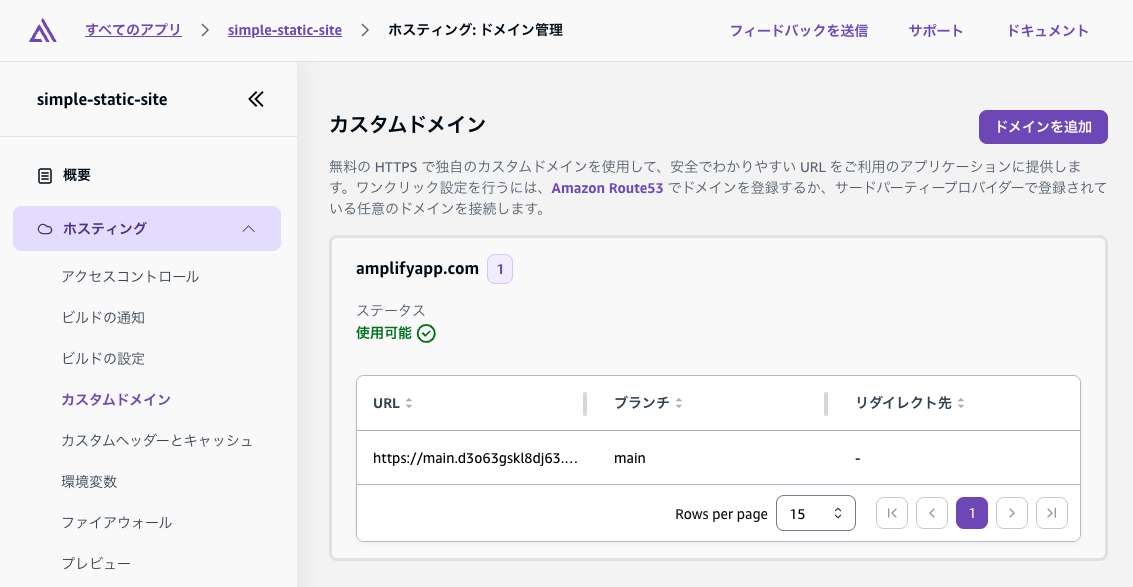Open 環境変数 in the sidebar menu

pos(89,481)
